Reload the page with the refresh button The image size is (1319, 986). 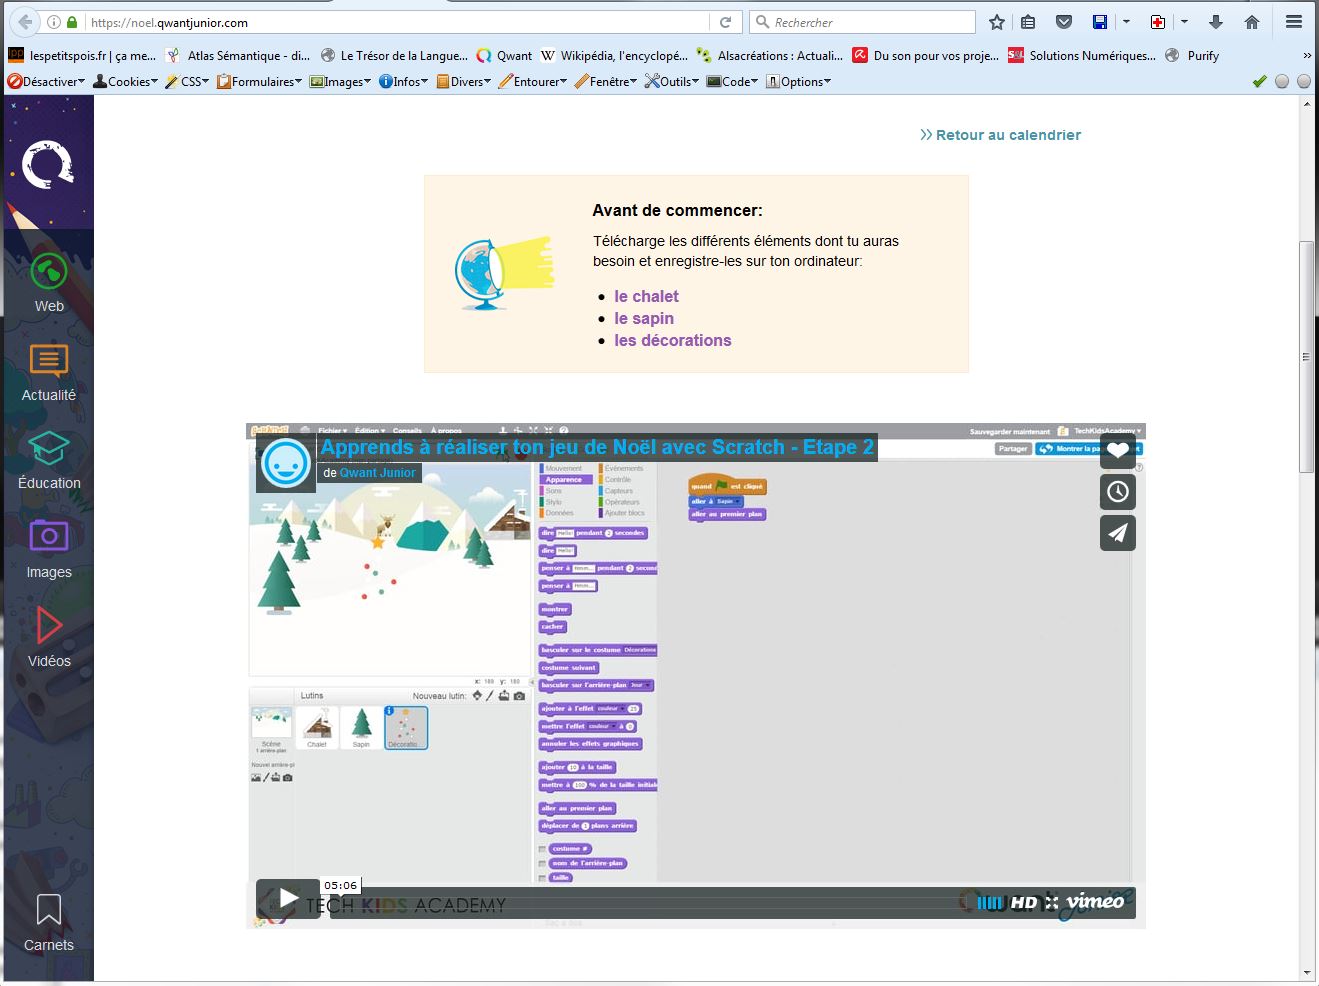[x=726, y=22]
